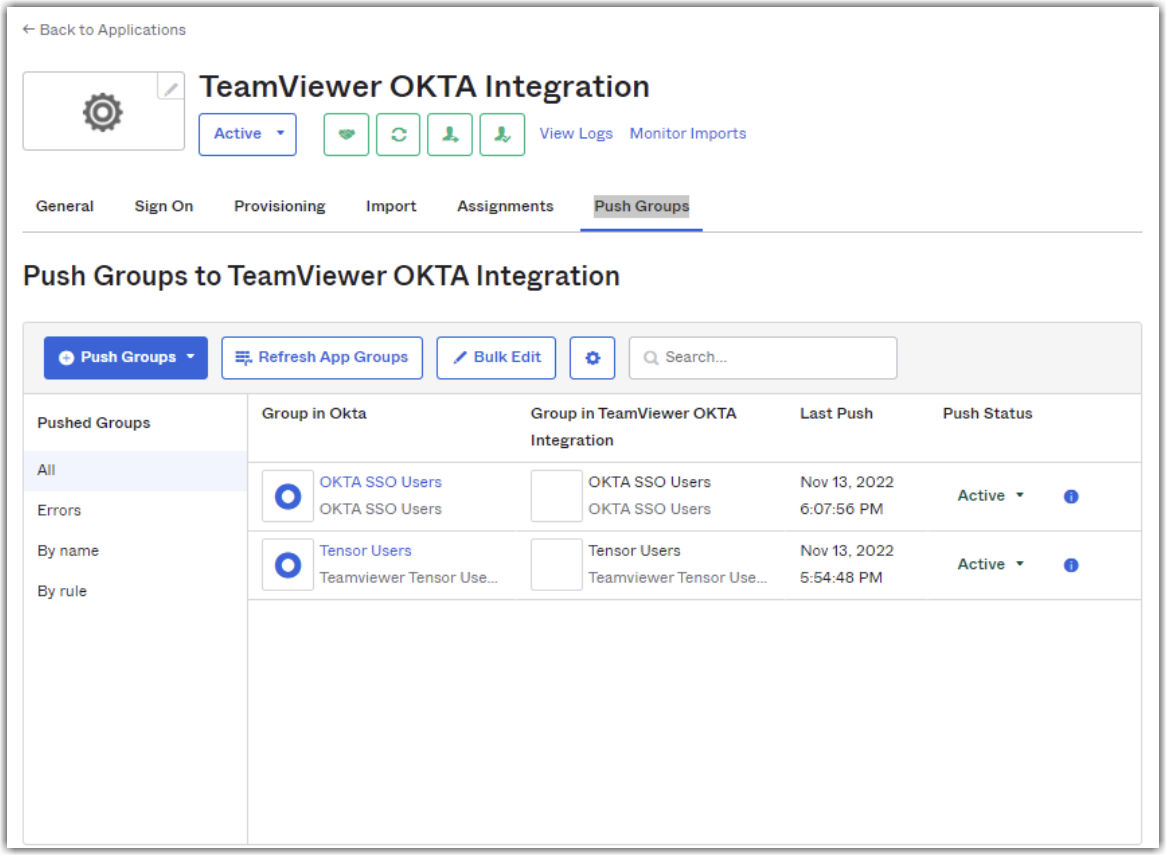
Task: Click the user with checkmark icon button
Action: [502, 134]
